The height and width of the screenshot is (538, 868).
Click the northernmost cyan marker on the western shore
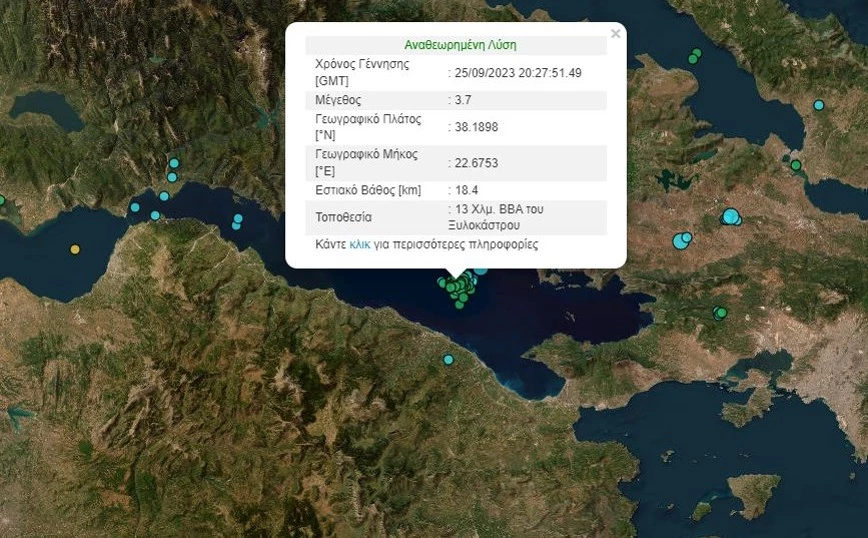174,163
